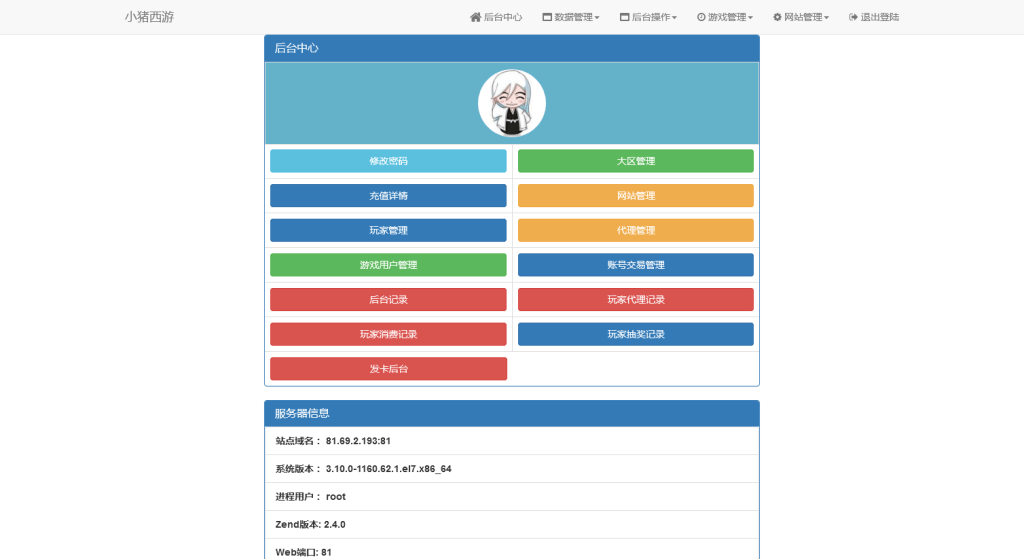Viewport: 1024px width, 559px height.
Task: Expand the 网站管理 dropdown caret
Action: click(826, 18)
